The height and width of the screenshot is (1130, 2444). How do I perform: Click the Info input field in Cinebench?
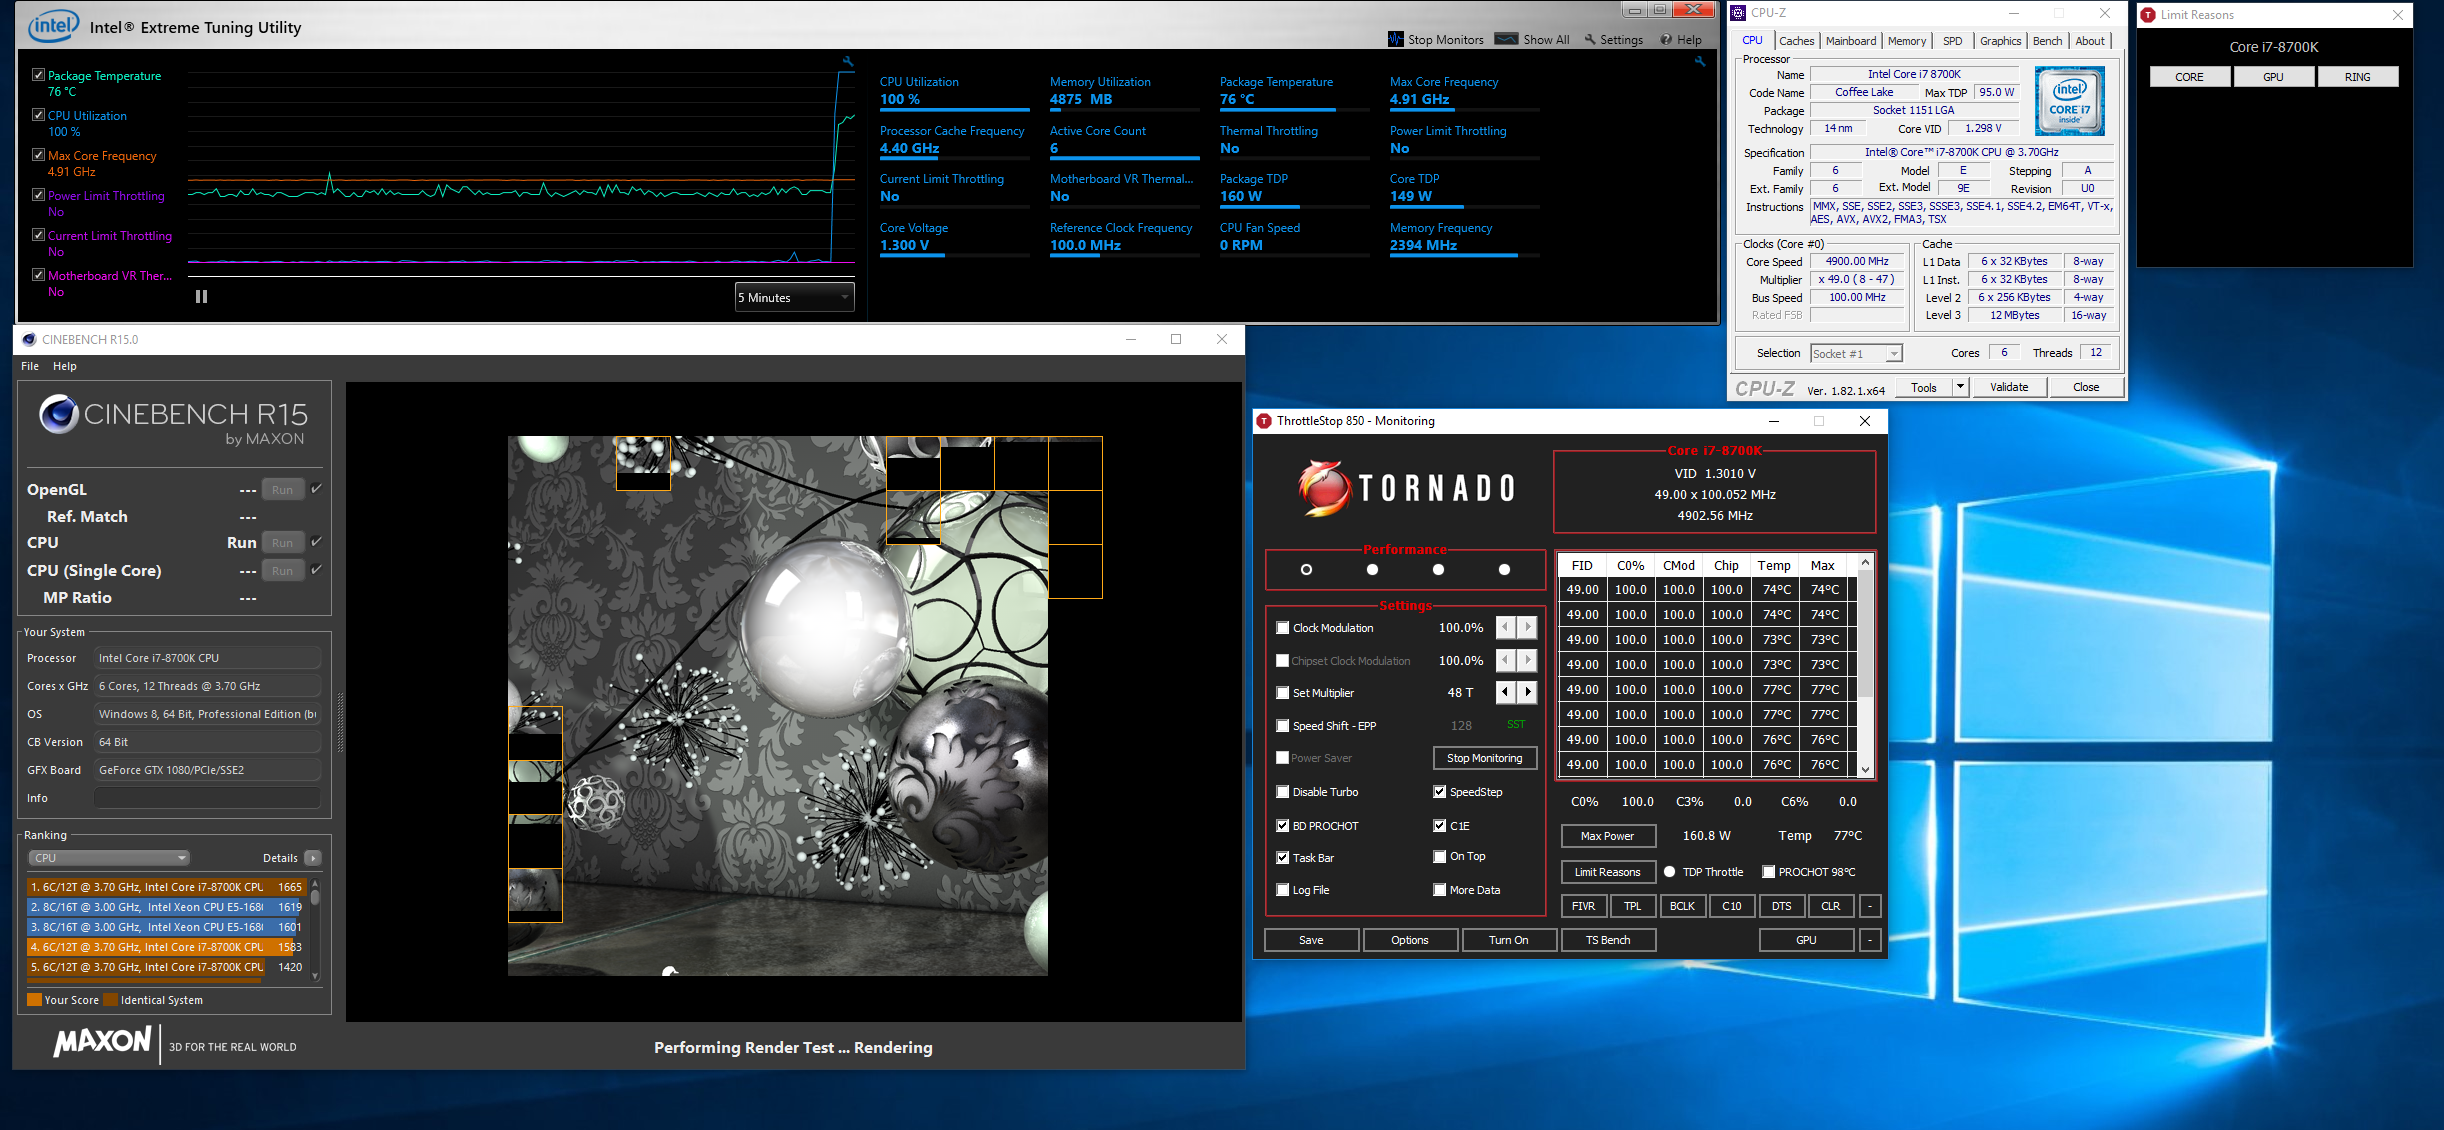(x=207, y=798)
